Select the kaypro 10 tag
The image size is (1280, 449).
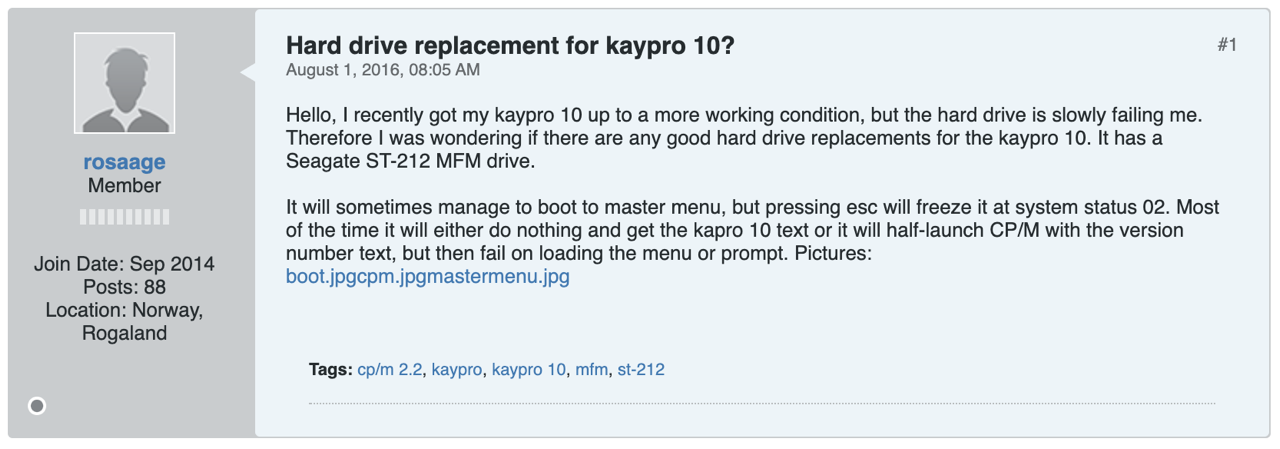pos(529,369)
